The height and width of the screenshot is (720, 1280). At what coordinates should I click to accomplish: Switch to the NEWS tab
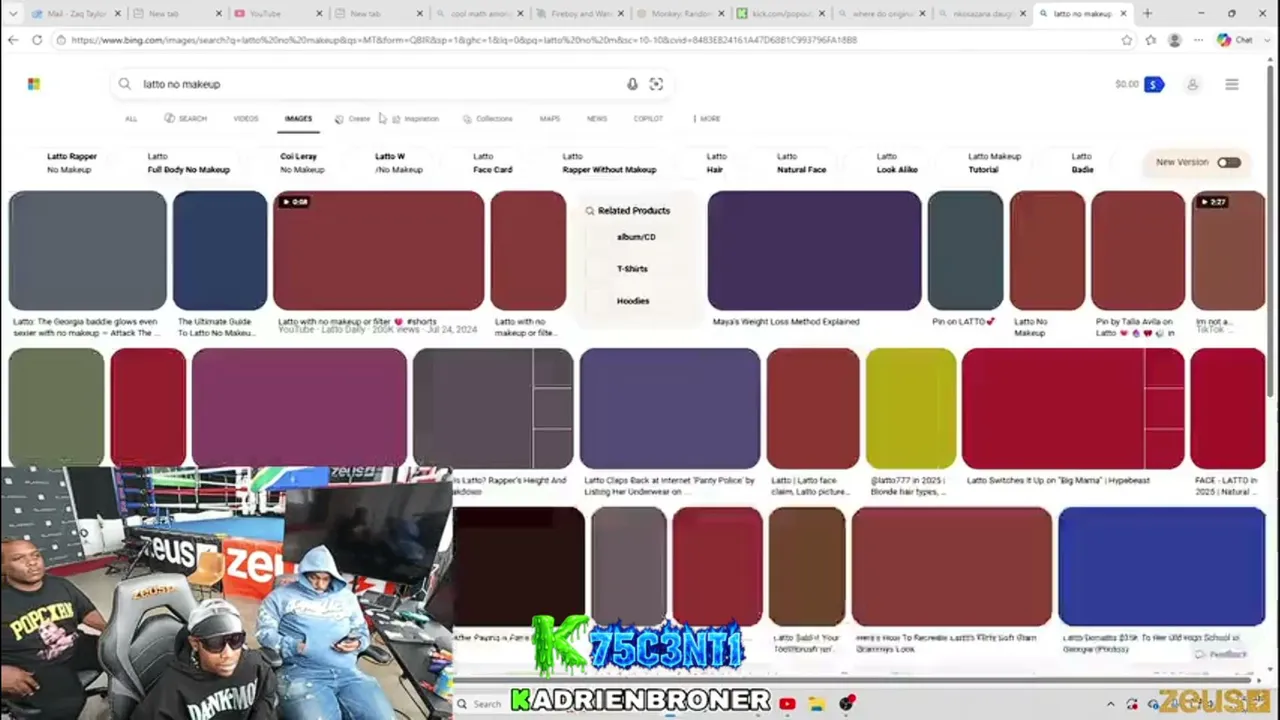point(597,119)
